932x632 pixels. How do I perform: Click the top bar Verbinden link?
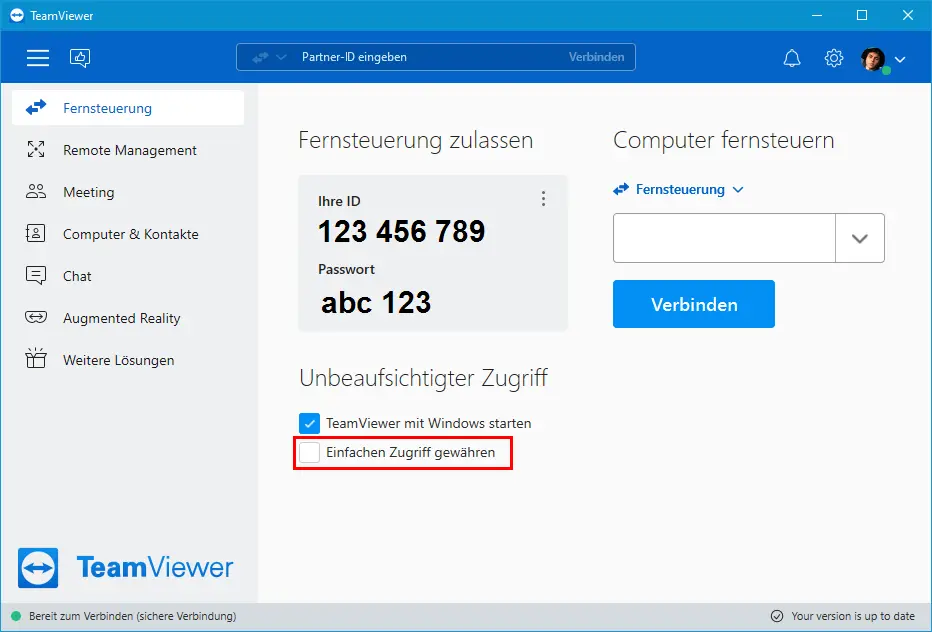coord(596,57)
